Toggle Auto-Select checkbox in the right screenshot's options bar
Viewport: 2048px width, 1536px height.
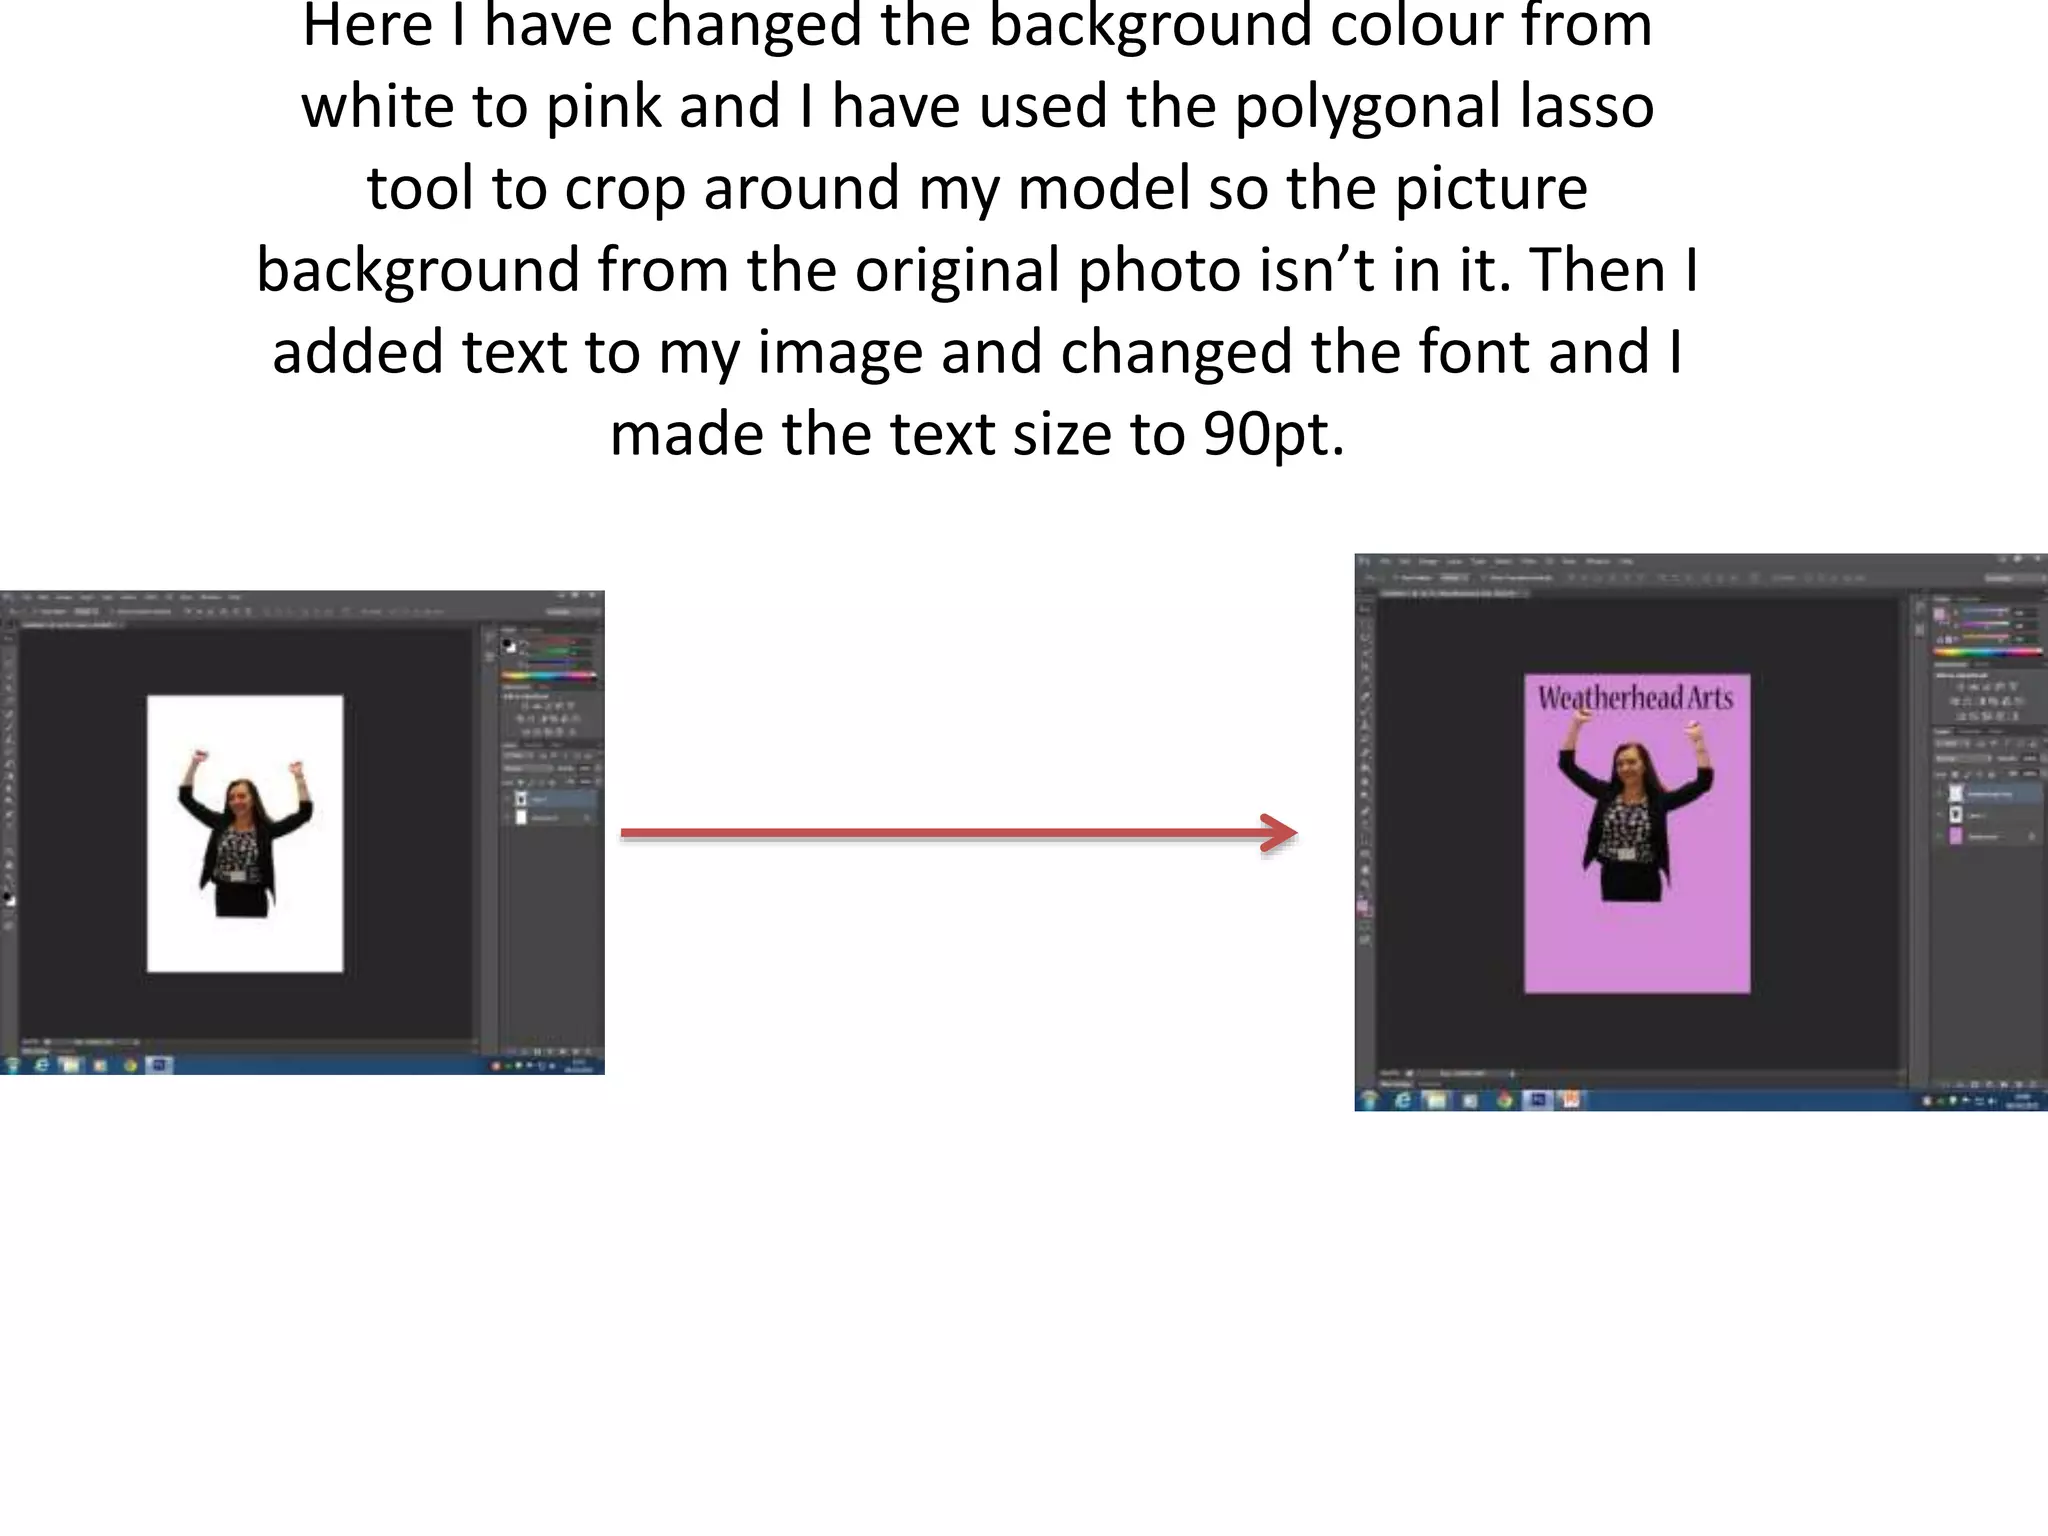(1395, 578)
